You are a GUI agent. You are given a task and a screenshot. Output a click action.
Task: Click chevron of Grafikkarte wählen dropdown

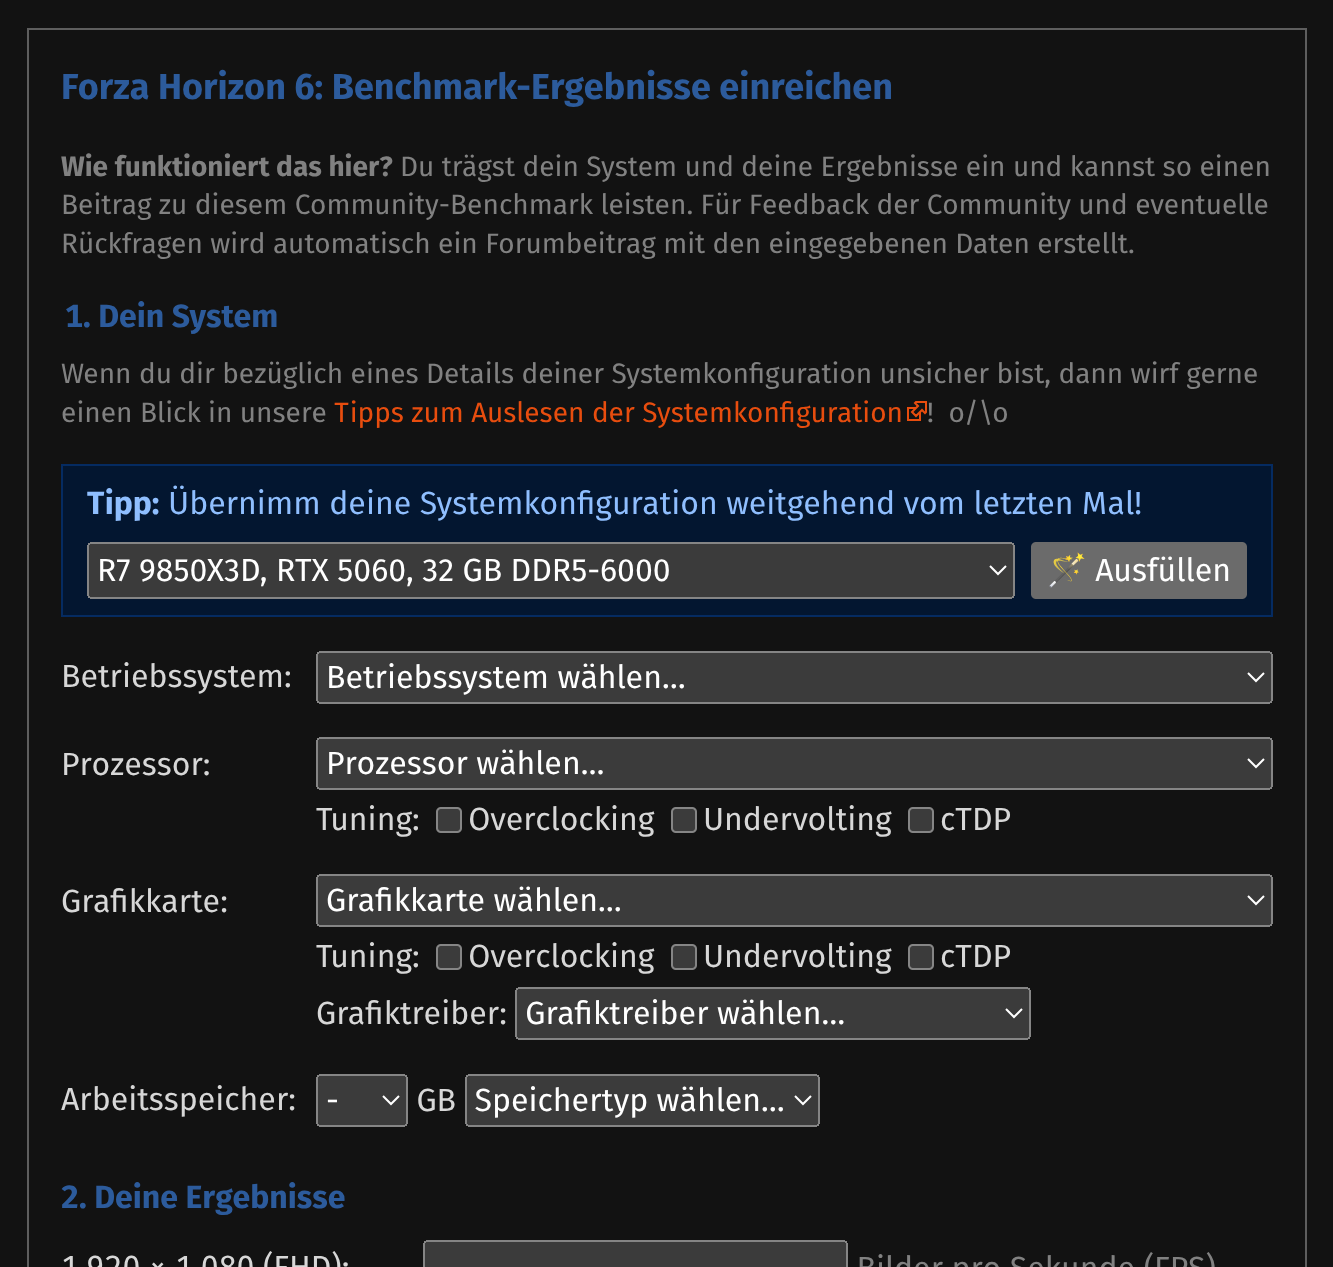1256,901
